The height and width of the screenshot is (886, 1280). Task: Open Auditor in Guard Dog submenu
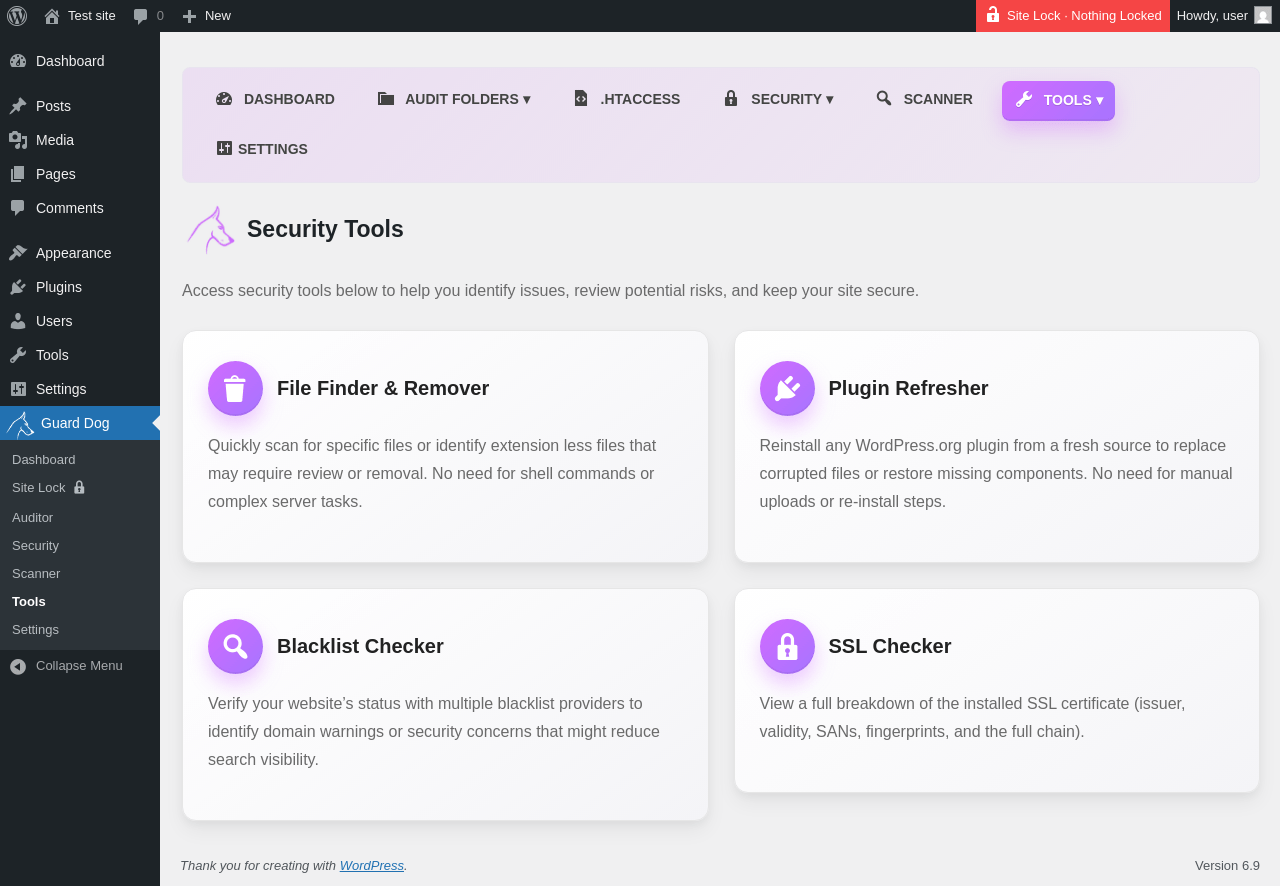(32, 518)
